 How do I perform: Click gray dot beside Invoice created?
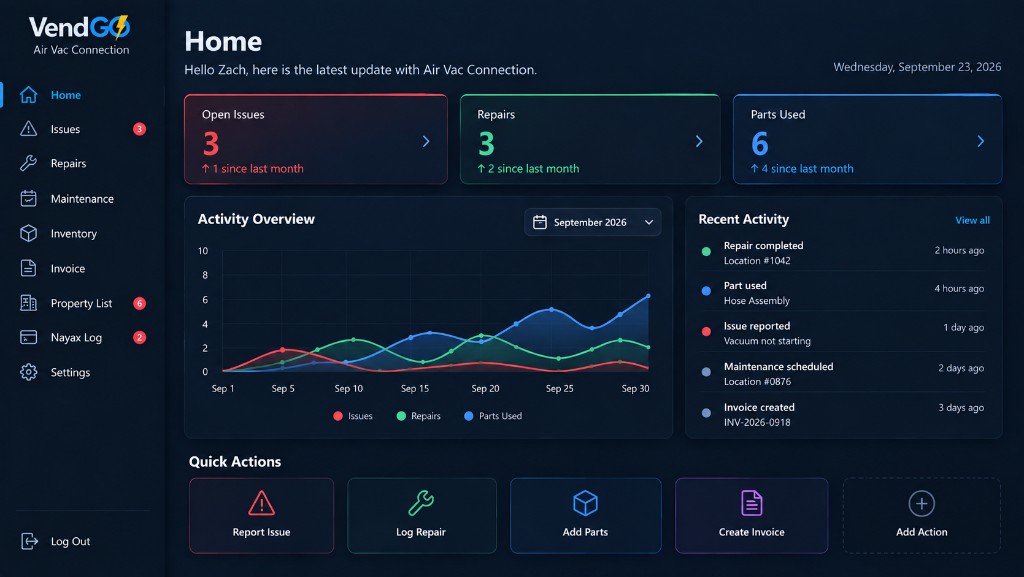[706, 413]
